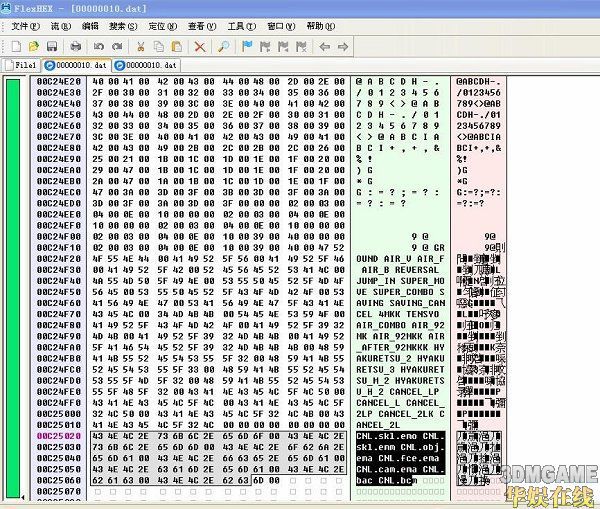Screen dimensions: 600x509
Task: Select address 00C24FF0 in offset column
Action: 59,403
